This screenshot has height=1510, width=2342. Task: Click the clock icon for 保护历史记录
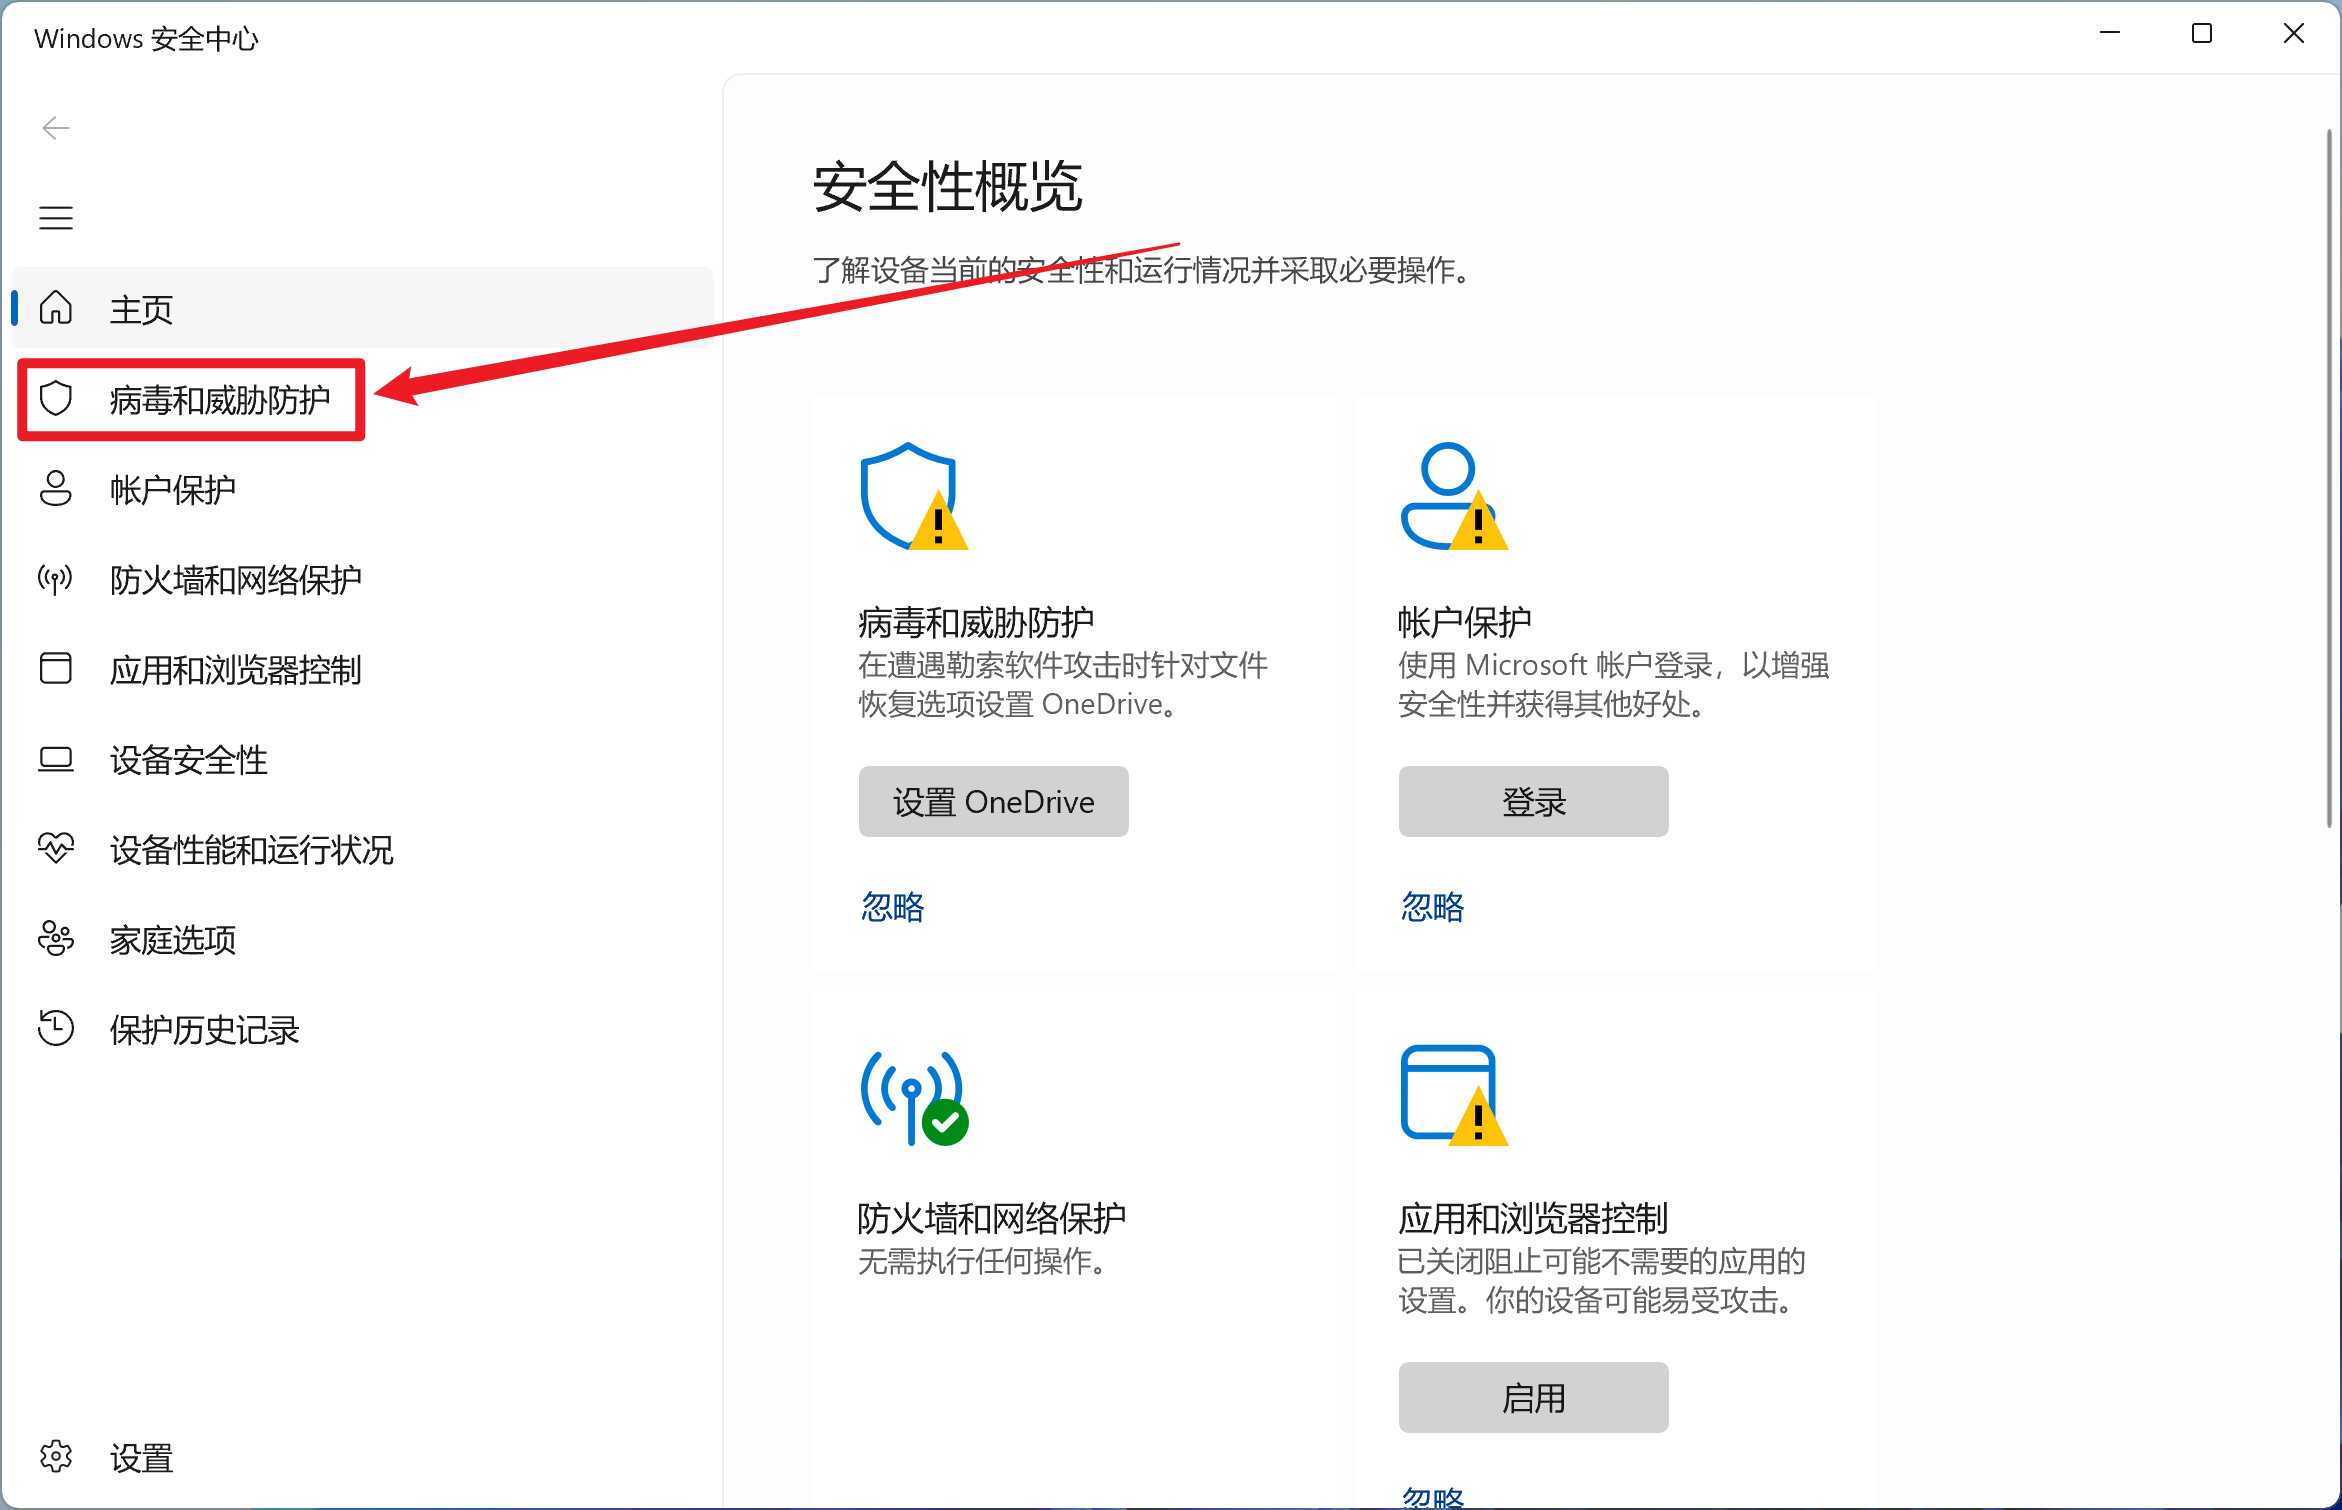pos(56,1028)
